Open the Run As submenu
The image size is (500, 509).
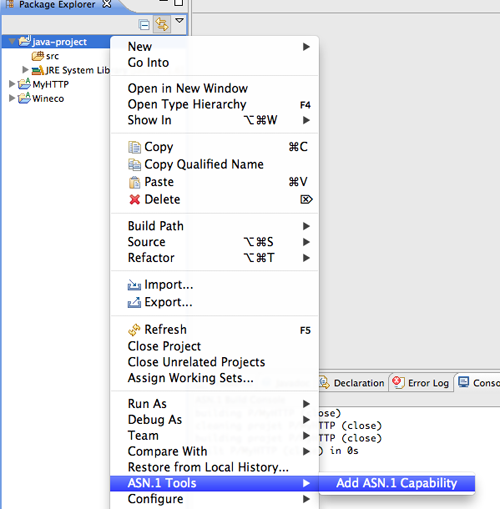214,404
